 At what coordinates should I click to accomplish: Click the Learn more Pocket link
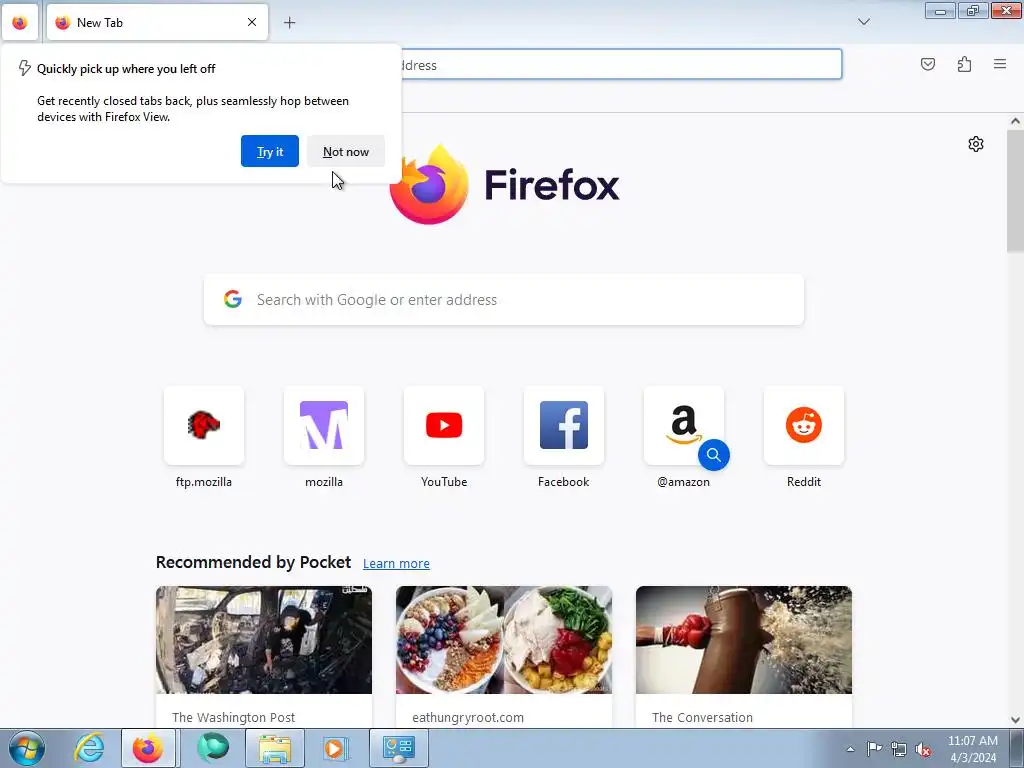click(x=396, y=563)
